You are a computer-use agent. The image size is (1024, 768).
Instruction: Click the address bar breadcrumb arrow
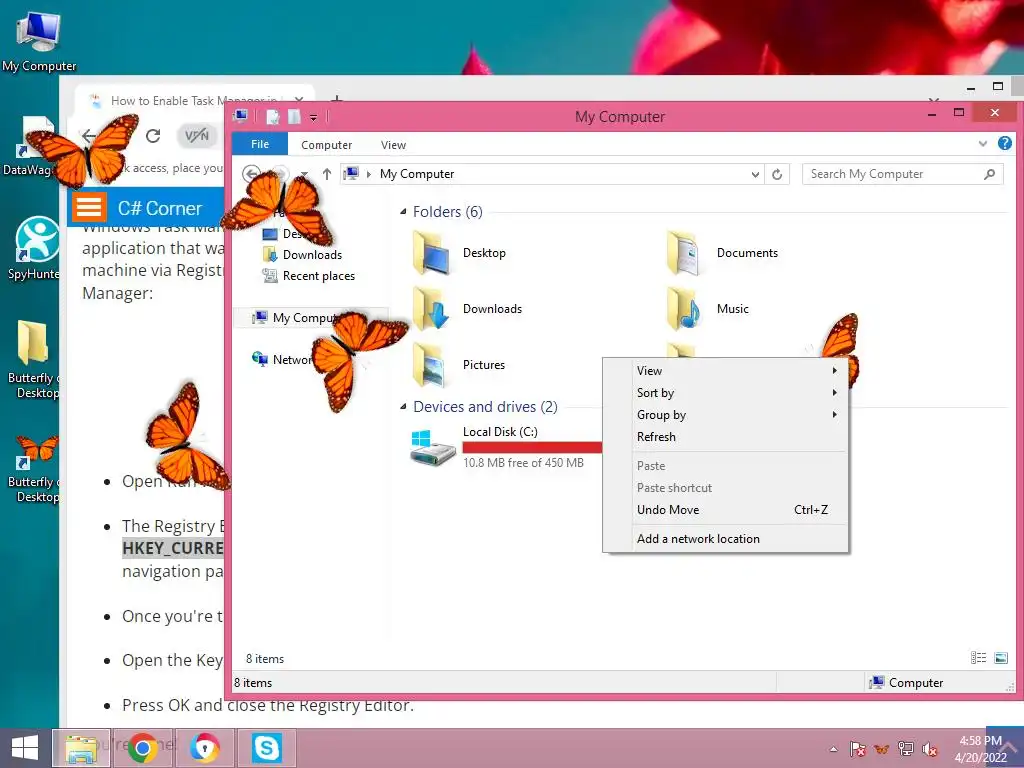tap(369, 174)
